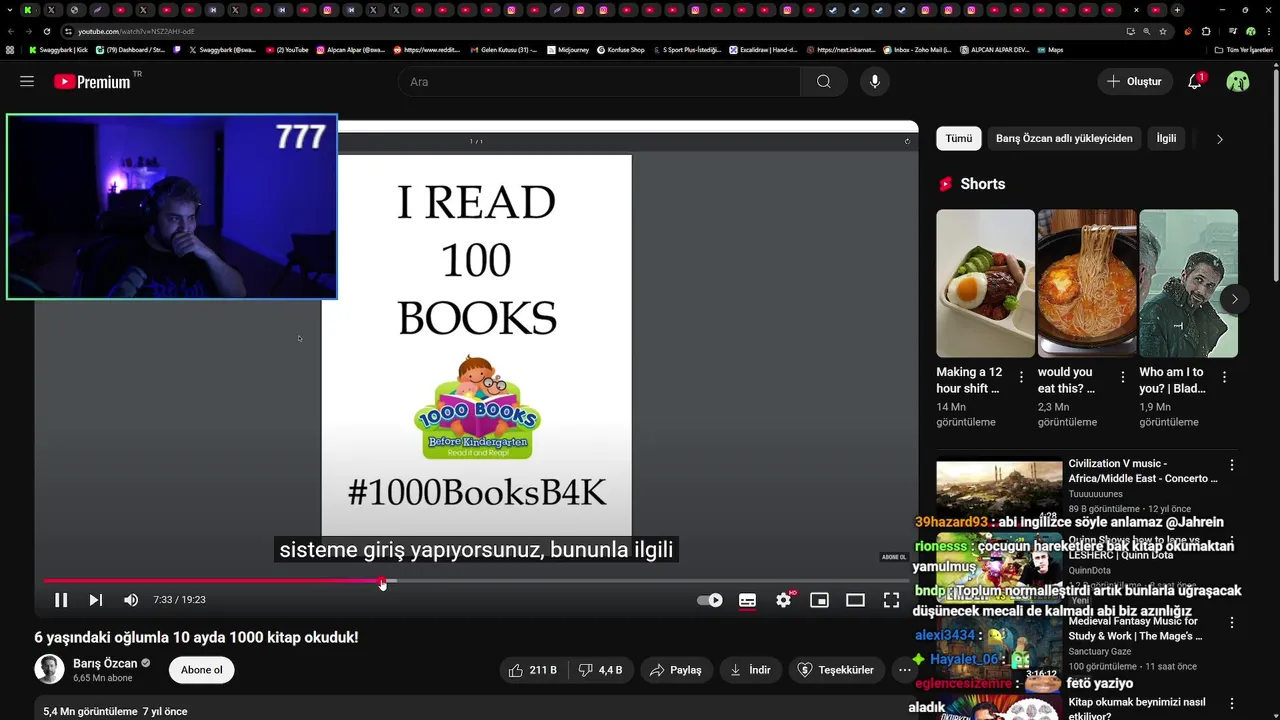
Task: Switch to the first Kick browser tab
Action: (x=28, y=10)
